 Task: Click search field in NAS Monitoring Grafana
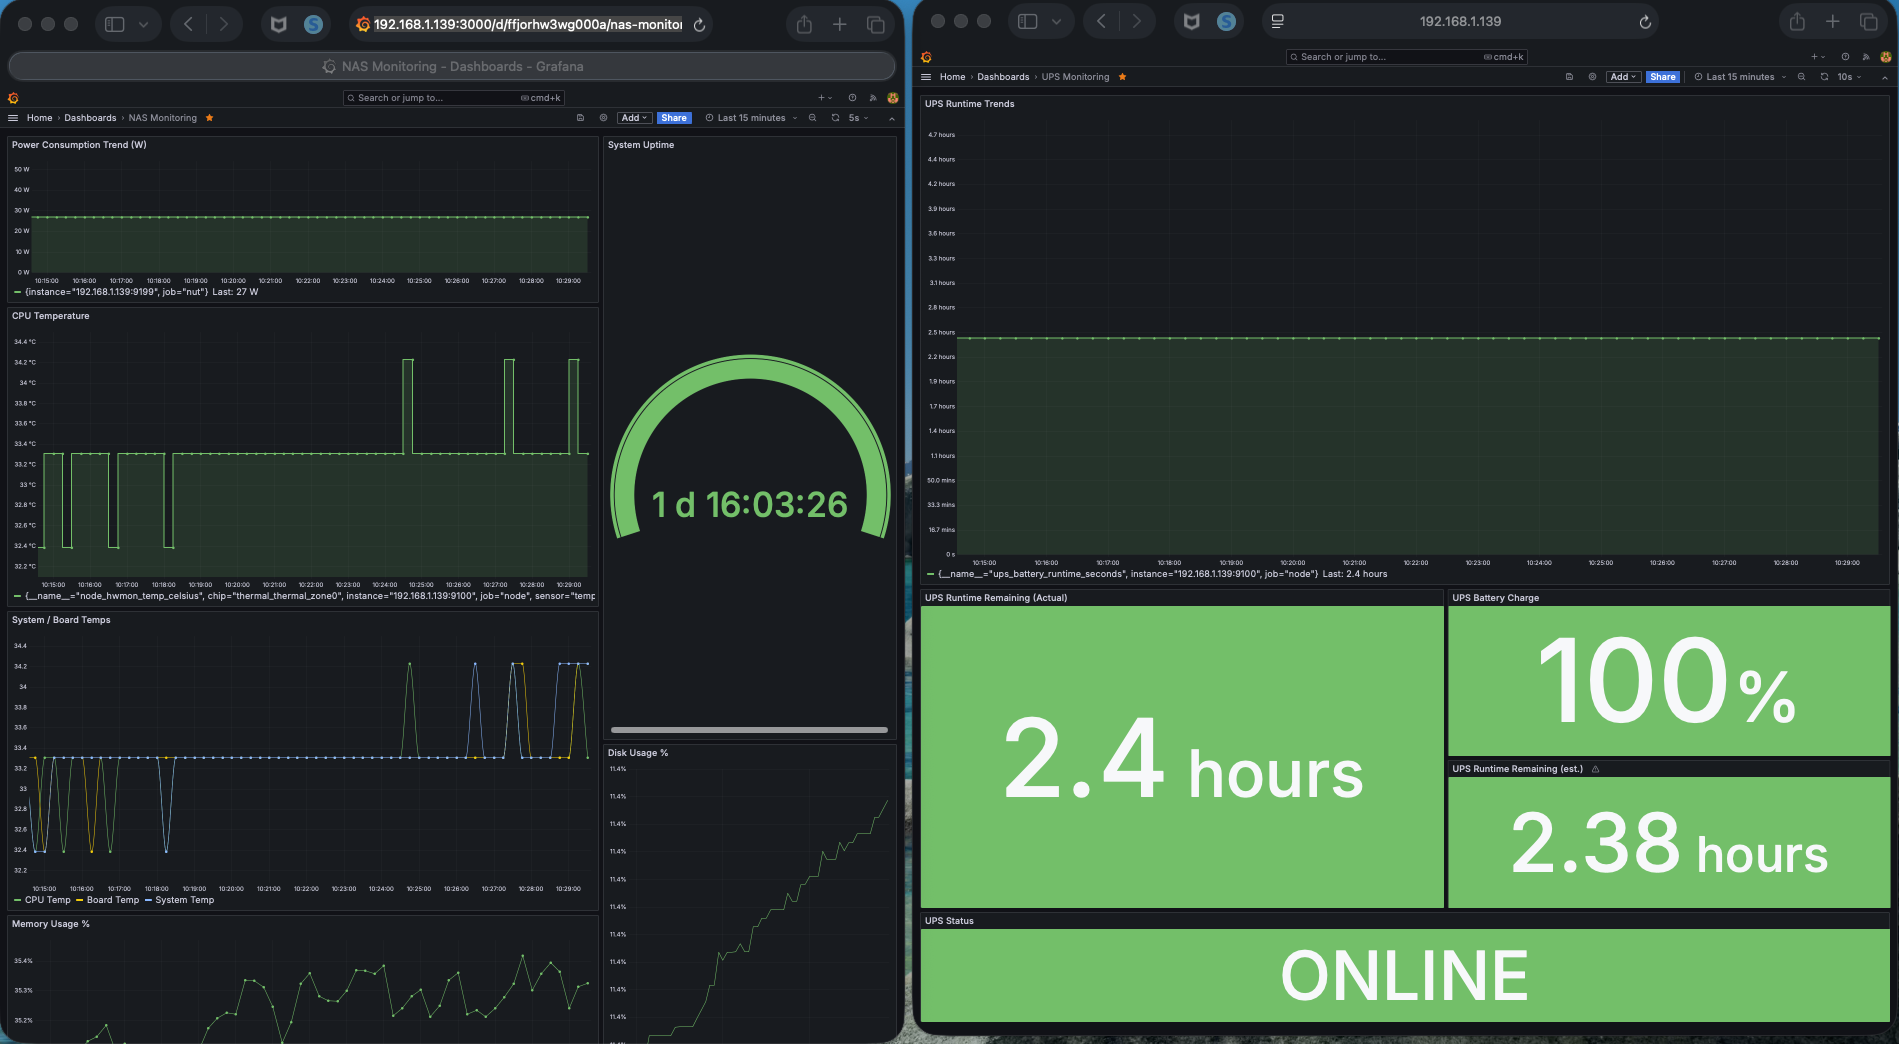tap(454, 98)
